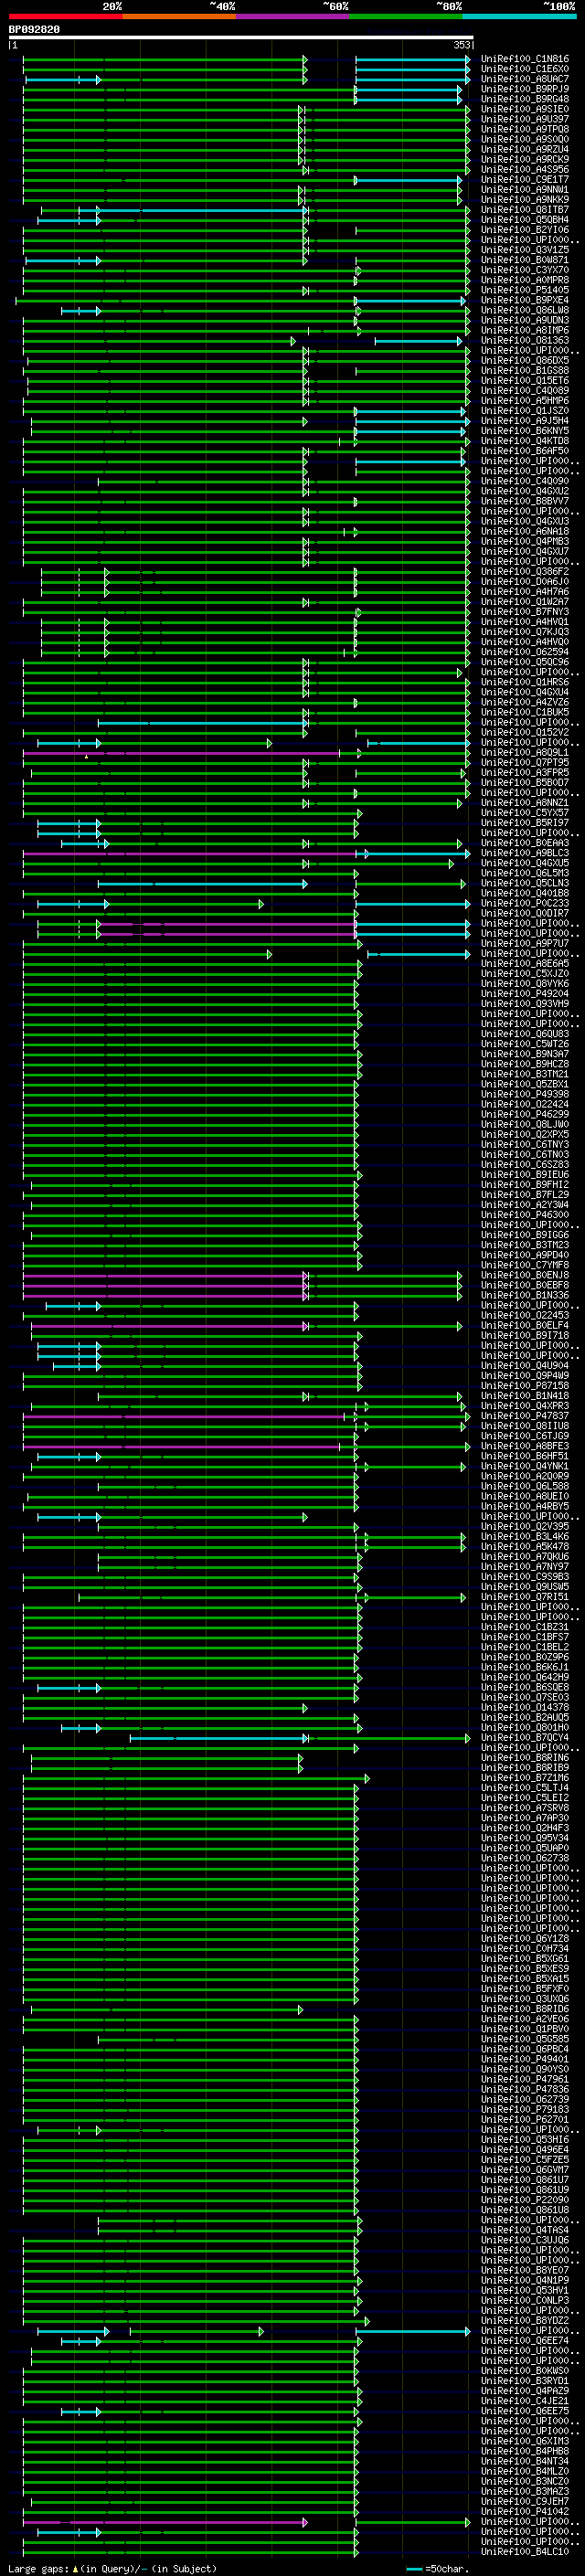This screenshot has width=585, height=2576.
Task: Open hit UniRef100_B9RG48
Action: 525,99
